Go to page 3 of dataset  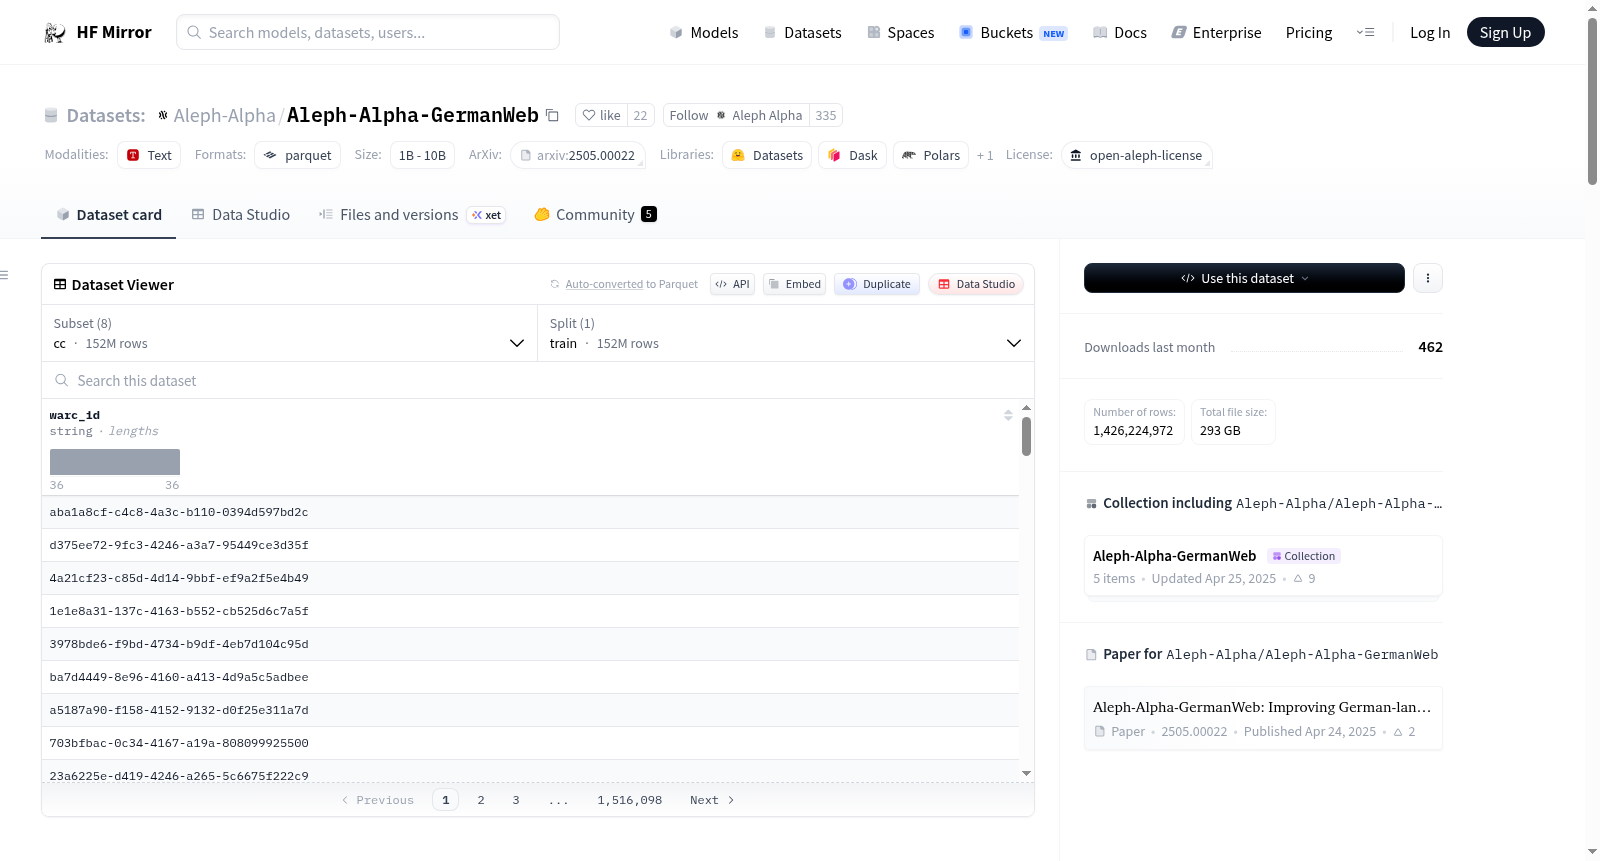[x=516, y=800]
